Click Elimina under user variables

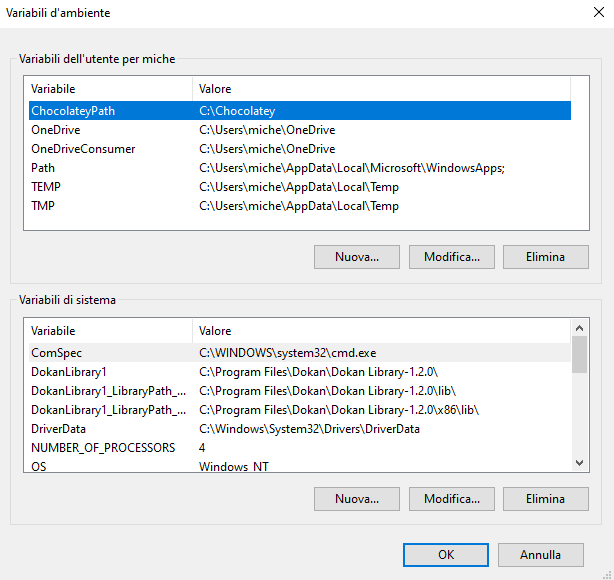pos(545,257)
